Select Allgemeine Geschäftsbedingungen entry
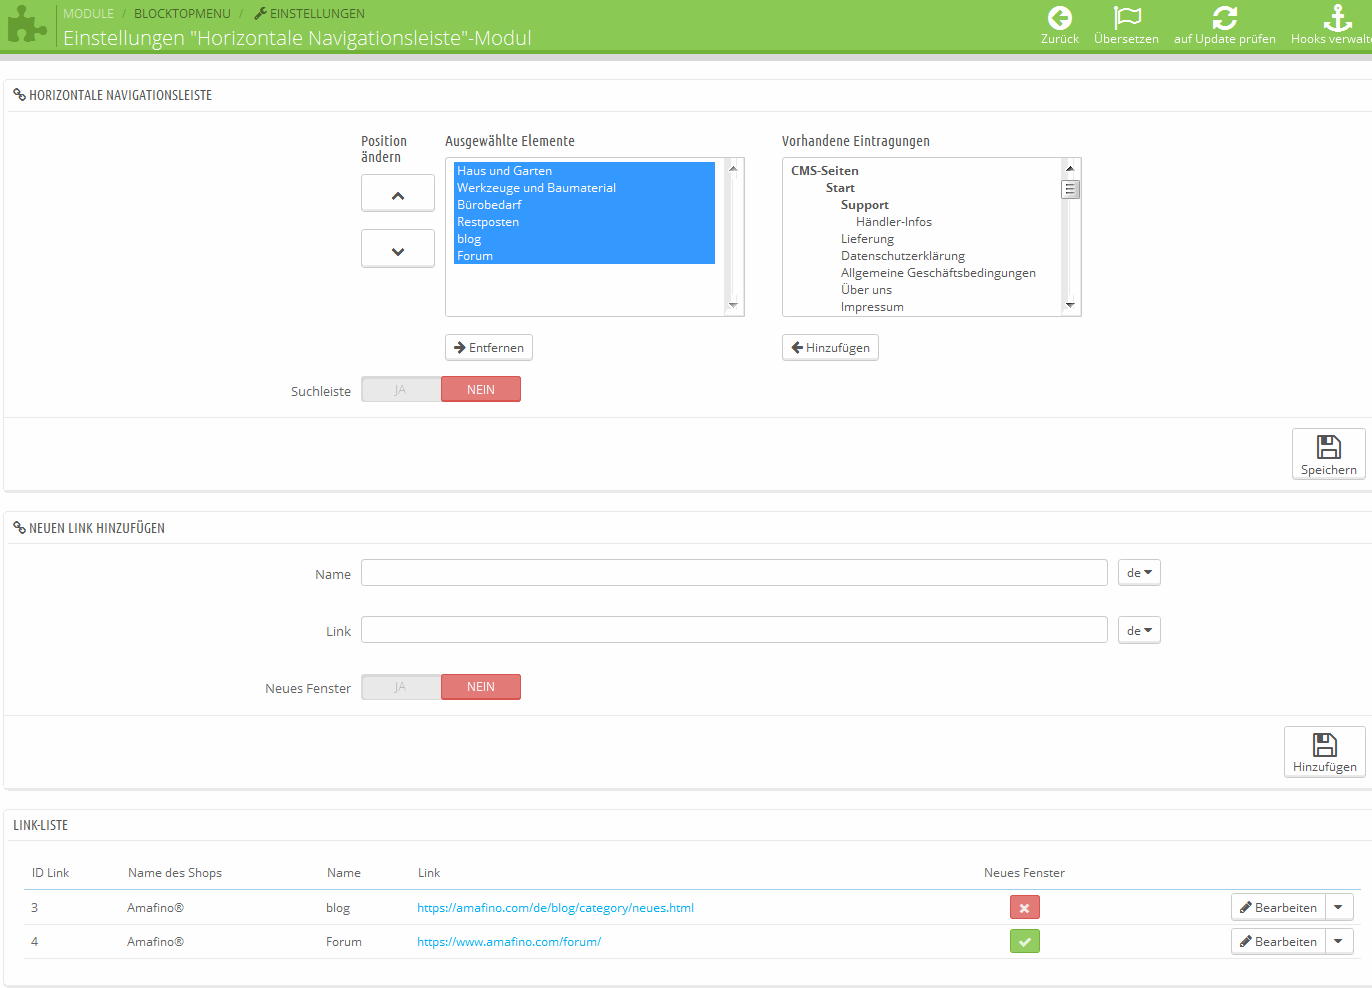 coord(938,273)
